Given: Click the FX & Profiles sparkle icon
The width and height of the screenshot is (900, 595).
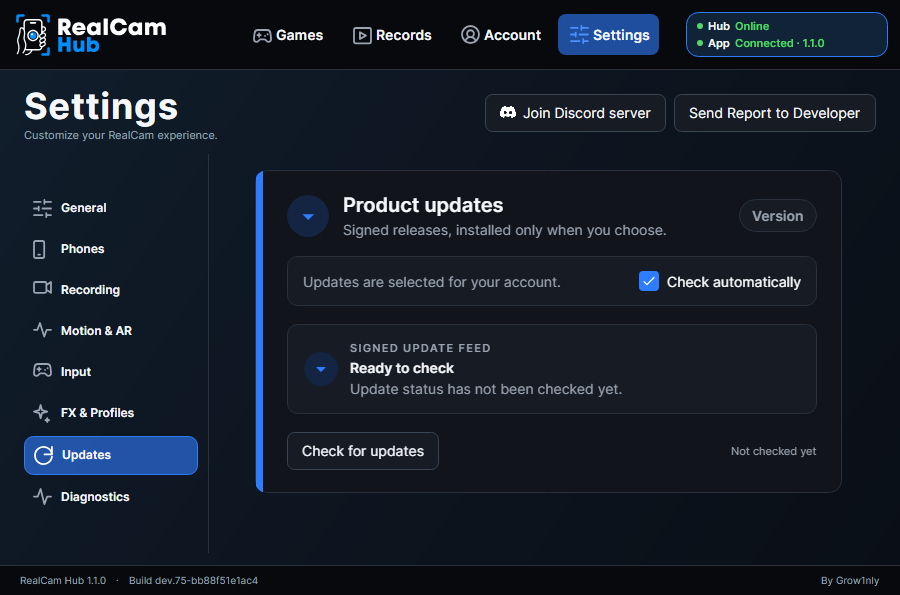Looking at the screenshot, I should (42, 413).
